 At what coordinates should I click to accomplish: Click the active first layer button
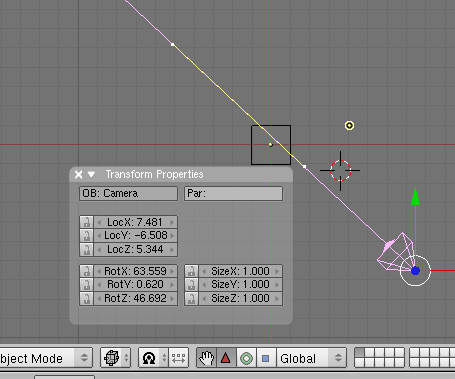tap(359, 353)
